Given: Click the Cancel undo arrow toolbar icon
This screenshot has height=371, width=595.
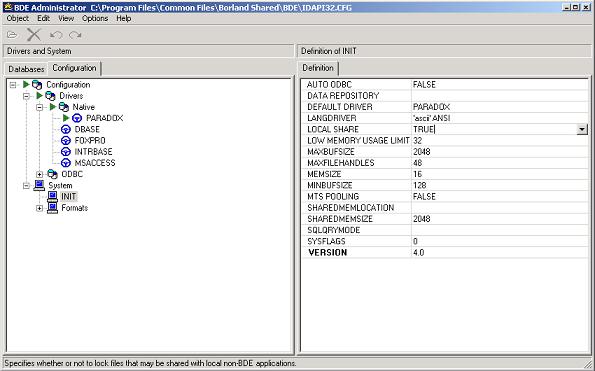Looking at the screenshot, I should [56, 35].
